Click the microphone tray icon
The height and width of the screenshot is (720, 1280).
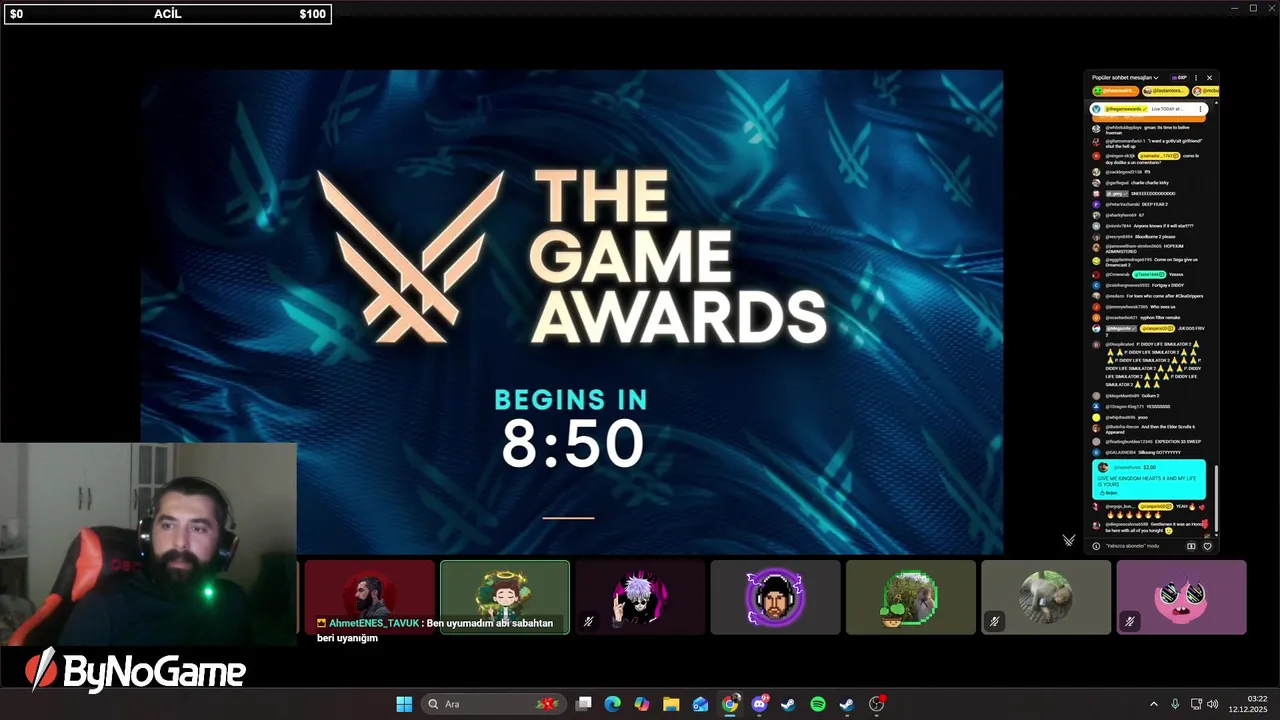tap(1175, 704)
